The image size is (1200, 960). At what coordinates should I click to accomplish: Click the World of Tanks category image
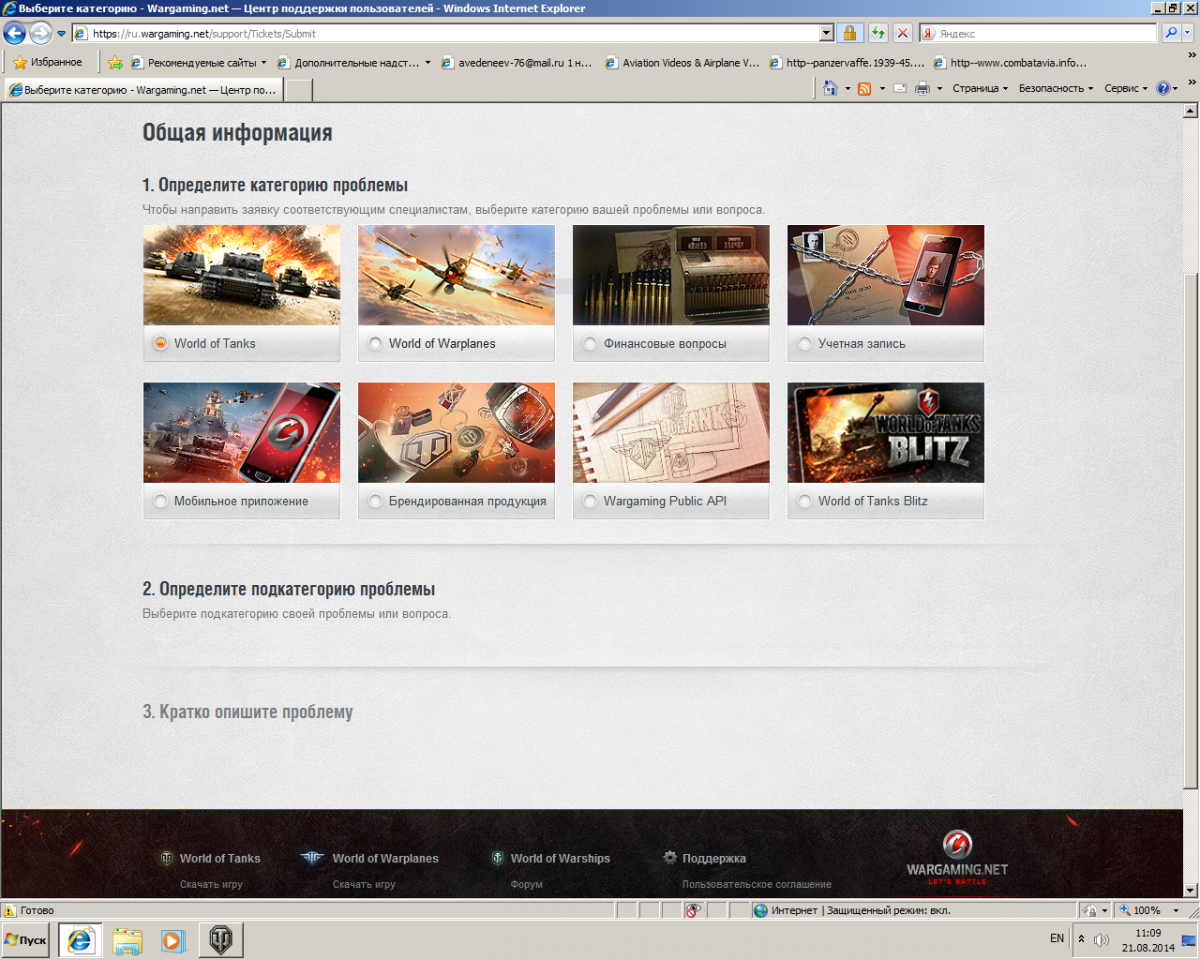click(241, 275)
